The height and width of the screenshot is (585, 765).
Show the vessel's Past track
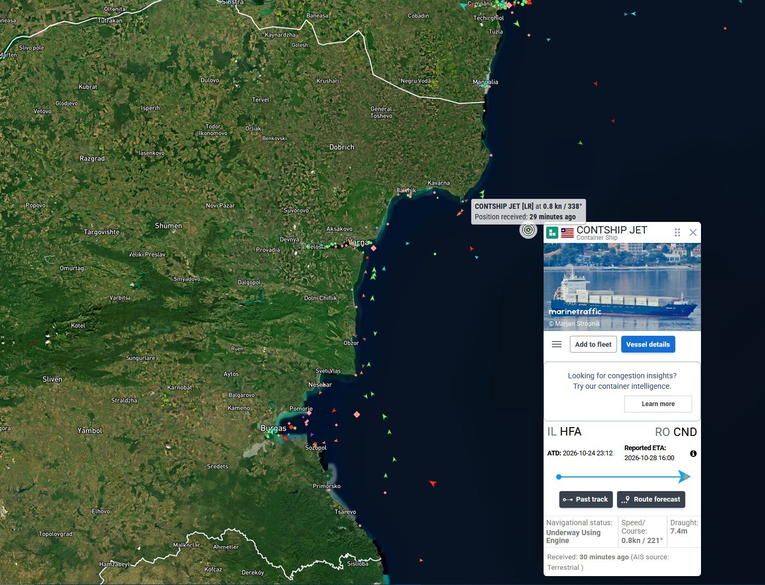coord(585,499)
